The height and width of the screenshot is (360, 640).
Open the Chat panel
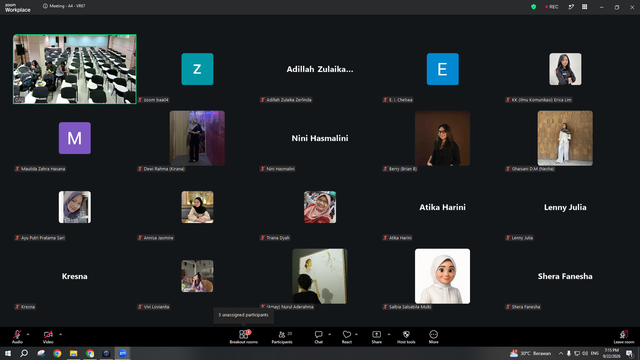pos(318,337)
